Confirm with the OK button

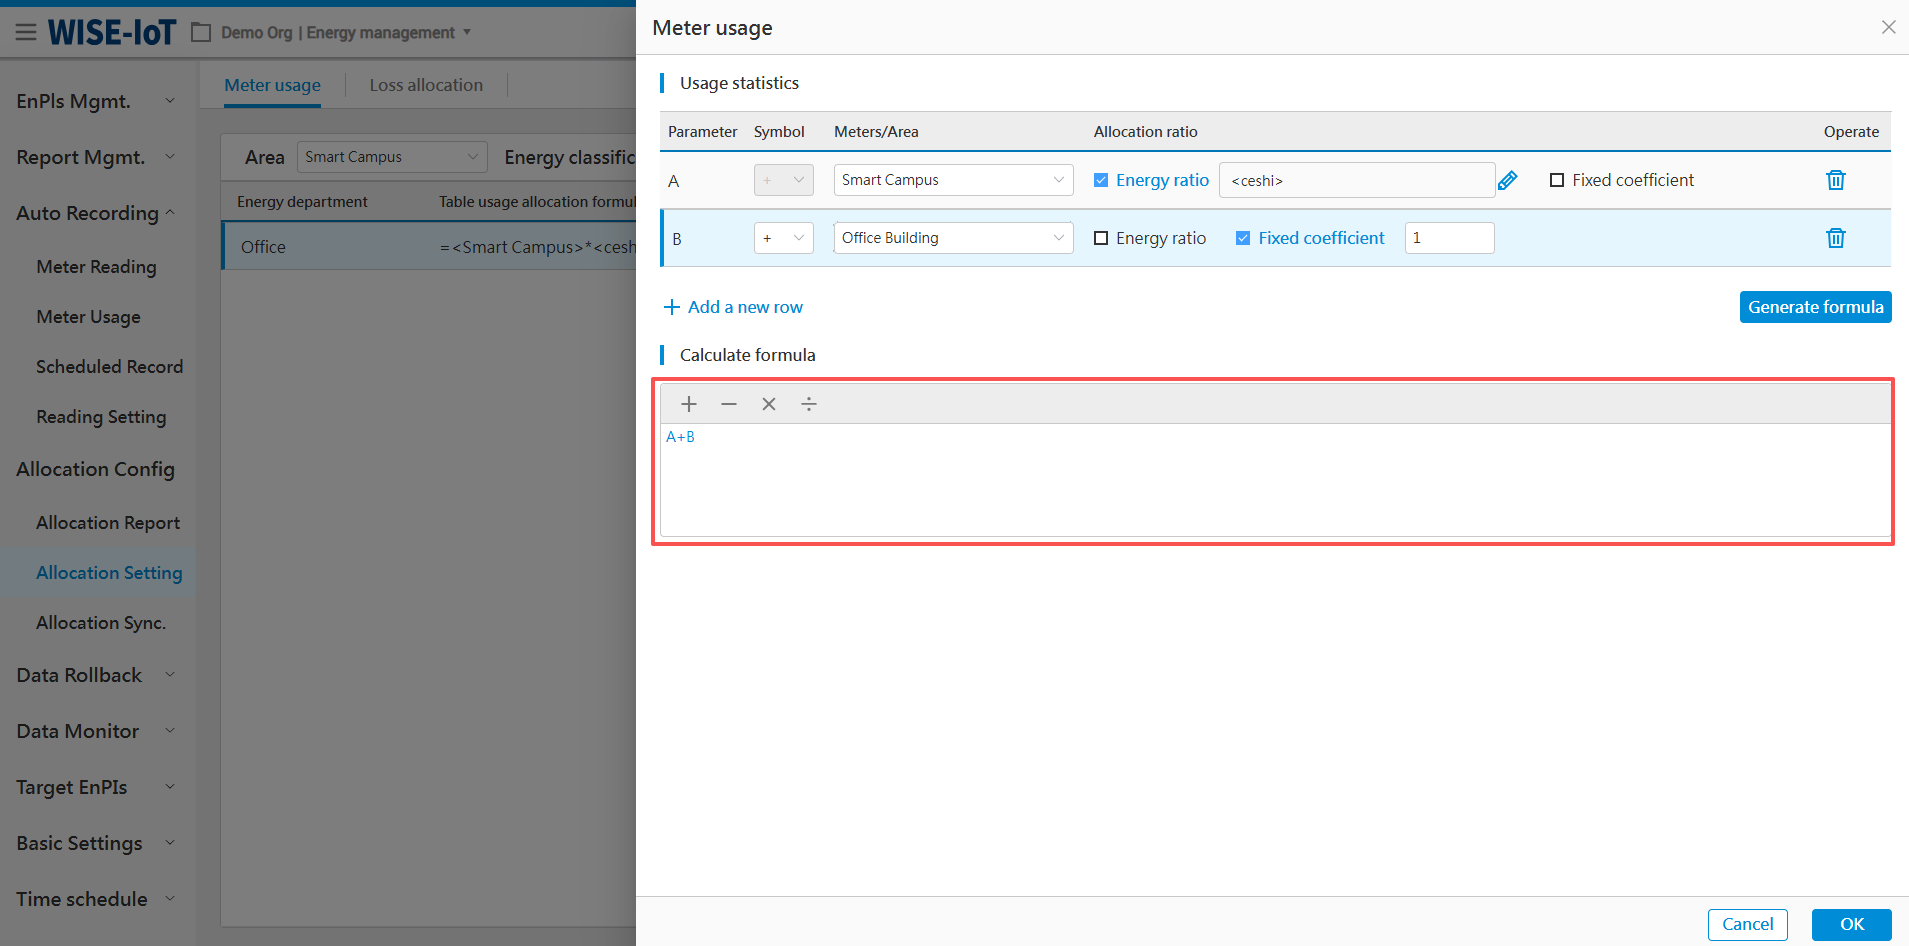click(x=1851, y=924)
